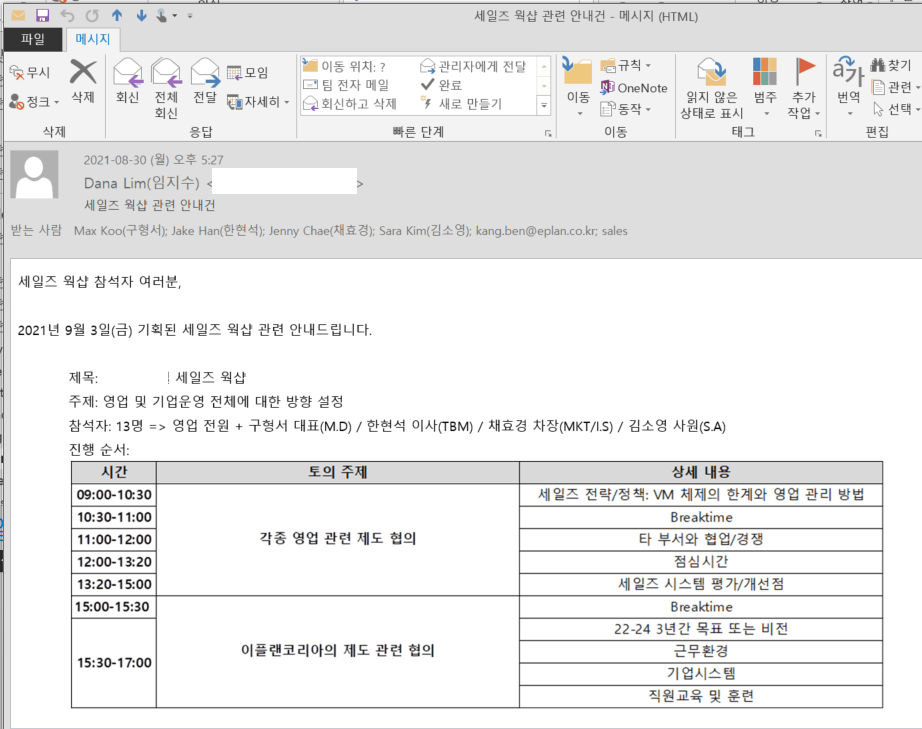Viewport: 922px width, 729px height.
Task: Open 빠른 단계 dialog launcher
Action: 548,133
